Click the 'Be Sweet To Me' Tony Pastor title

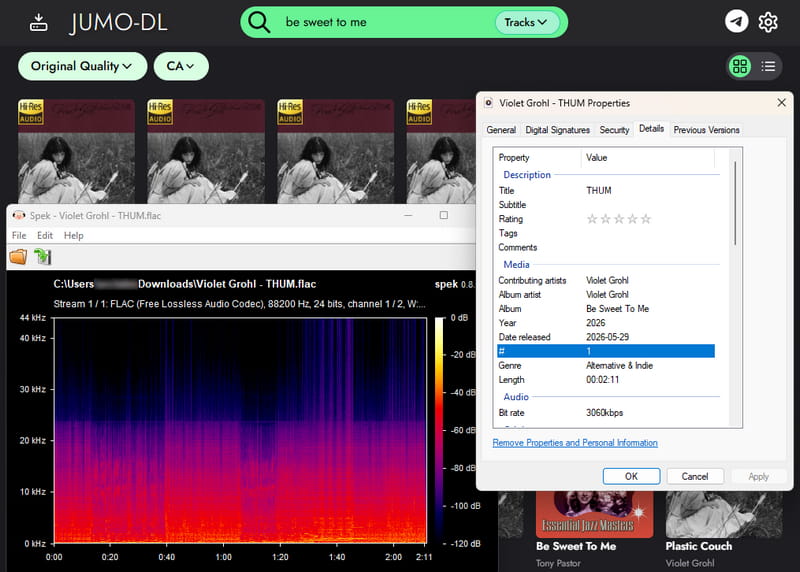[x=576, y=546]
